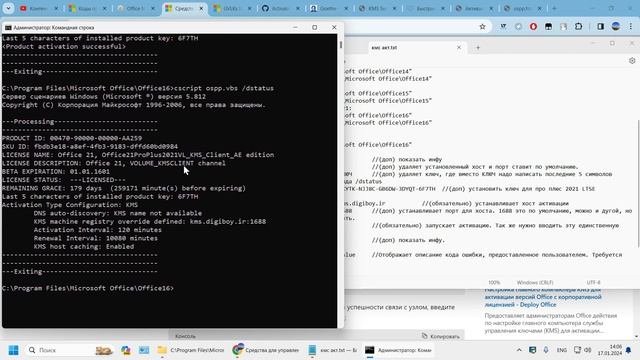Open Chrome extensions puzzle icon

coord(578,27)
